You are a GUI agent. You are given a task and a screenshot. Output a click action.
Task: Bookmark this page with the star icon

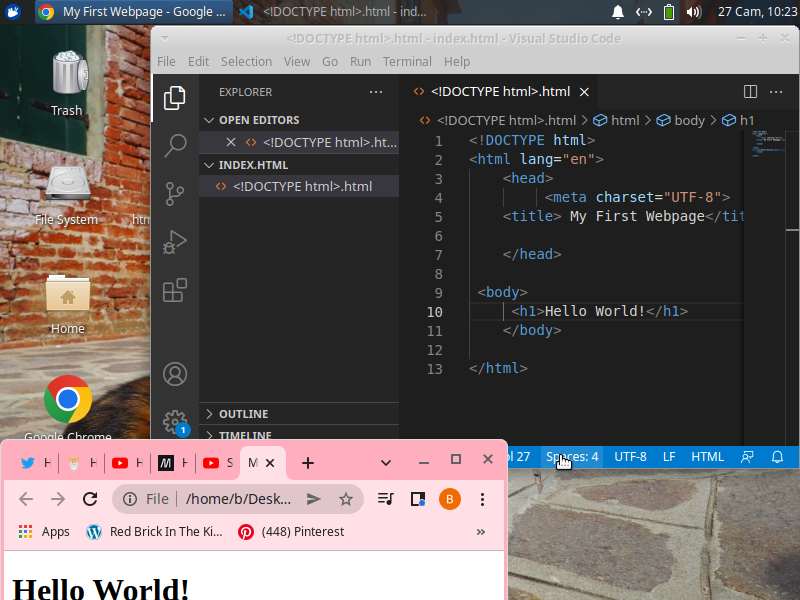click(346, 499)
